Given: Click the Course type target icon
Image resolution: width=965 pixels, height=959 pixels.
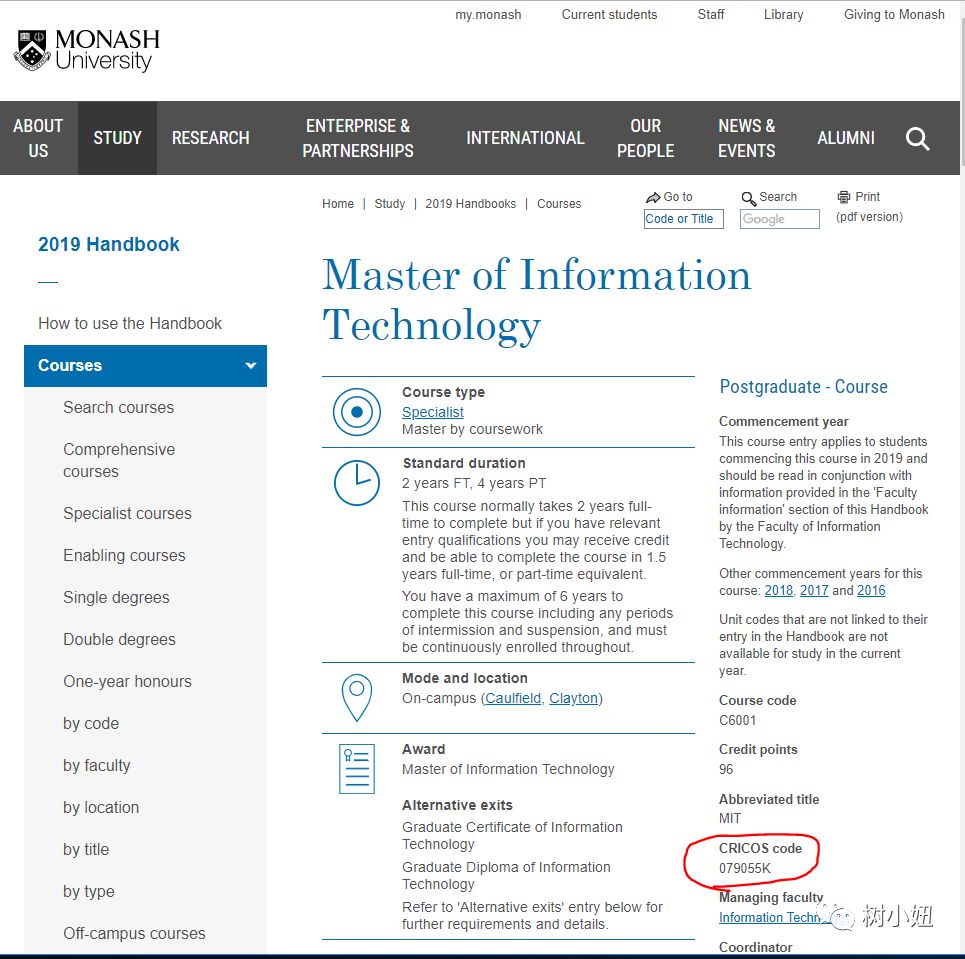Looking at the screenshot, I should pyautogui.click(x=357, y=412).
